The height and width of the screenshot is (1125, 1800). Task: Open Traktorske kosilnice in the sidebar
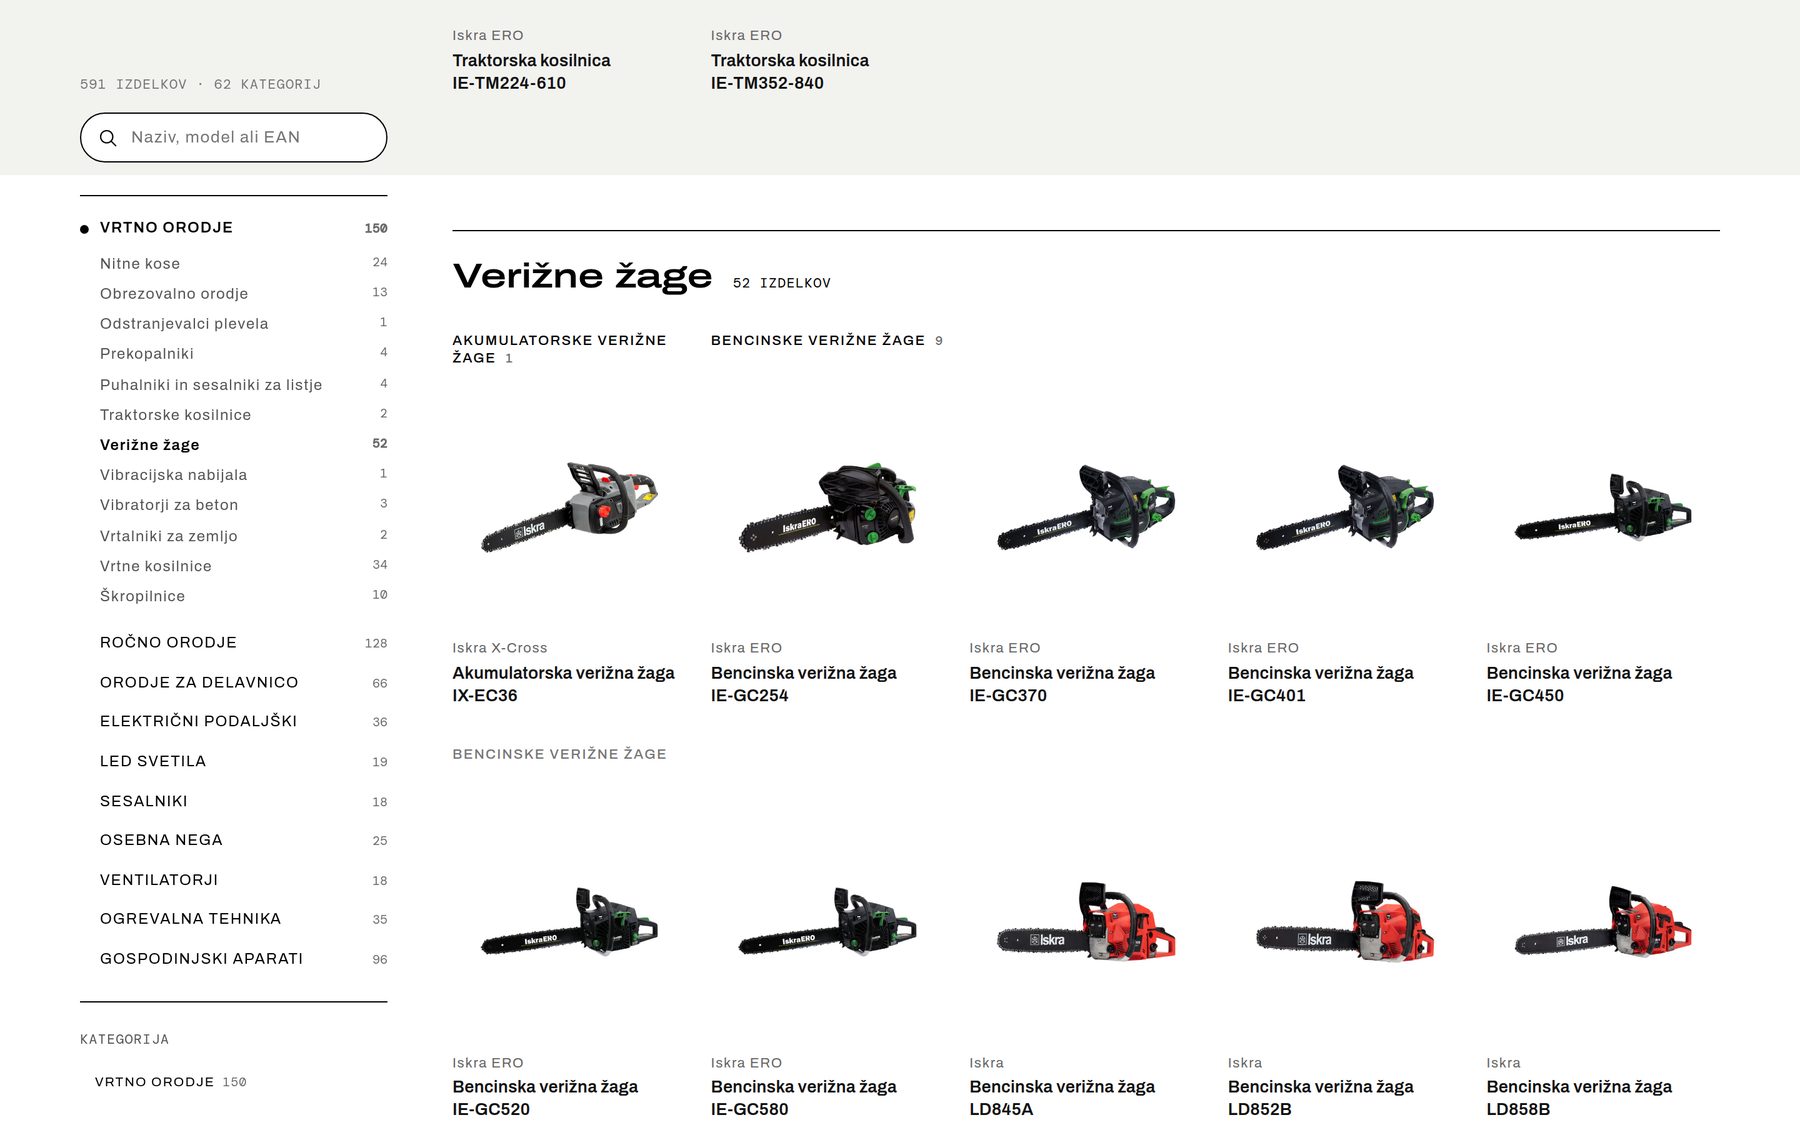coord(243,414)
